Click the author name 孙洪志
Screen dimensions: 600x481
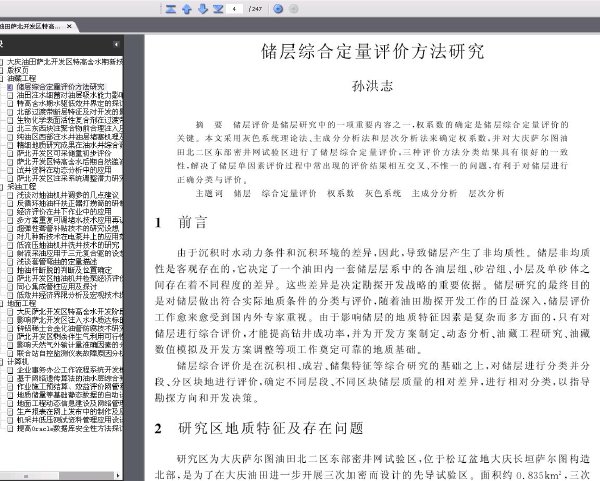click(372, 86)
